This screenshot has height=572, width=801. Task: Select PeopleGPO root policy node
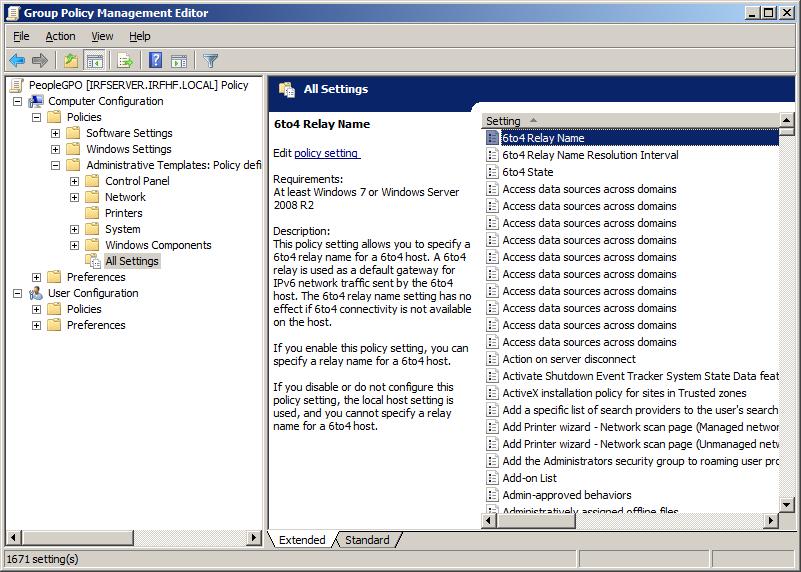(138, 85)
